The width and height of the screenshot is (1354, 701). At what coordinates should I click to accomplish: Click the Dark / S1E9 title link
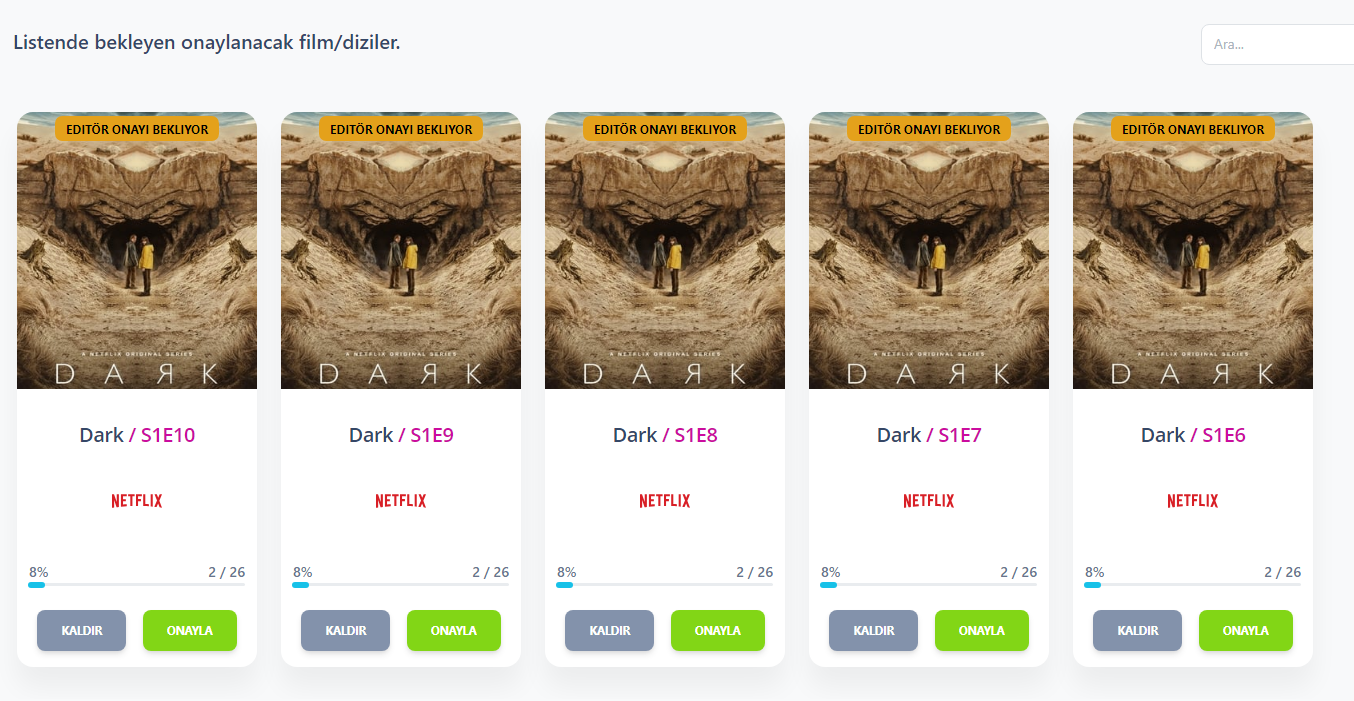pyautogui.click(x=401, y=435)
